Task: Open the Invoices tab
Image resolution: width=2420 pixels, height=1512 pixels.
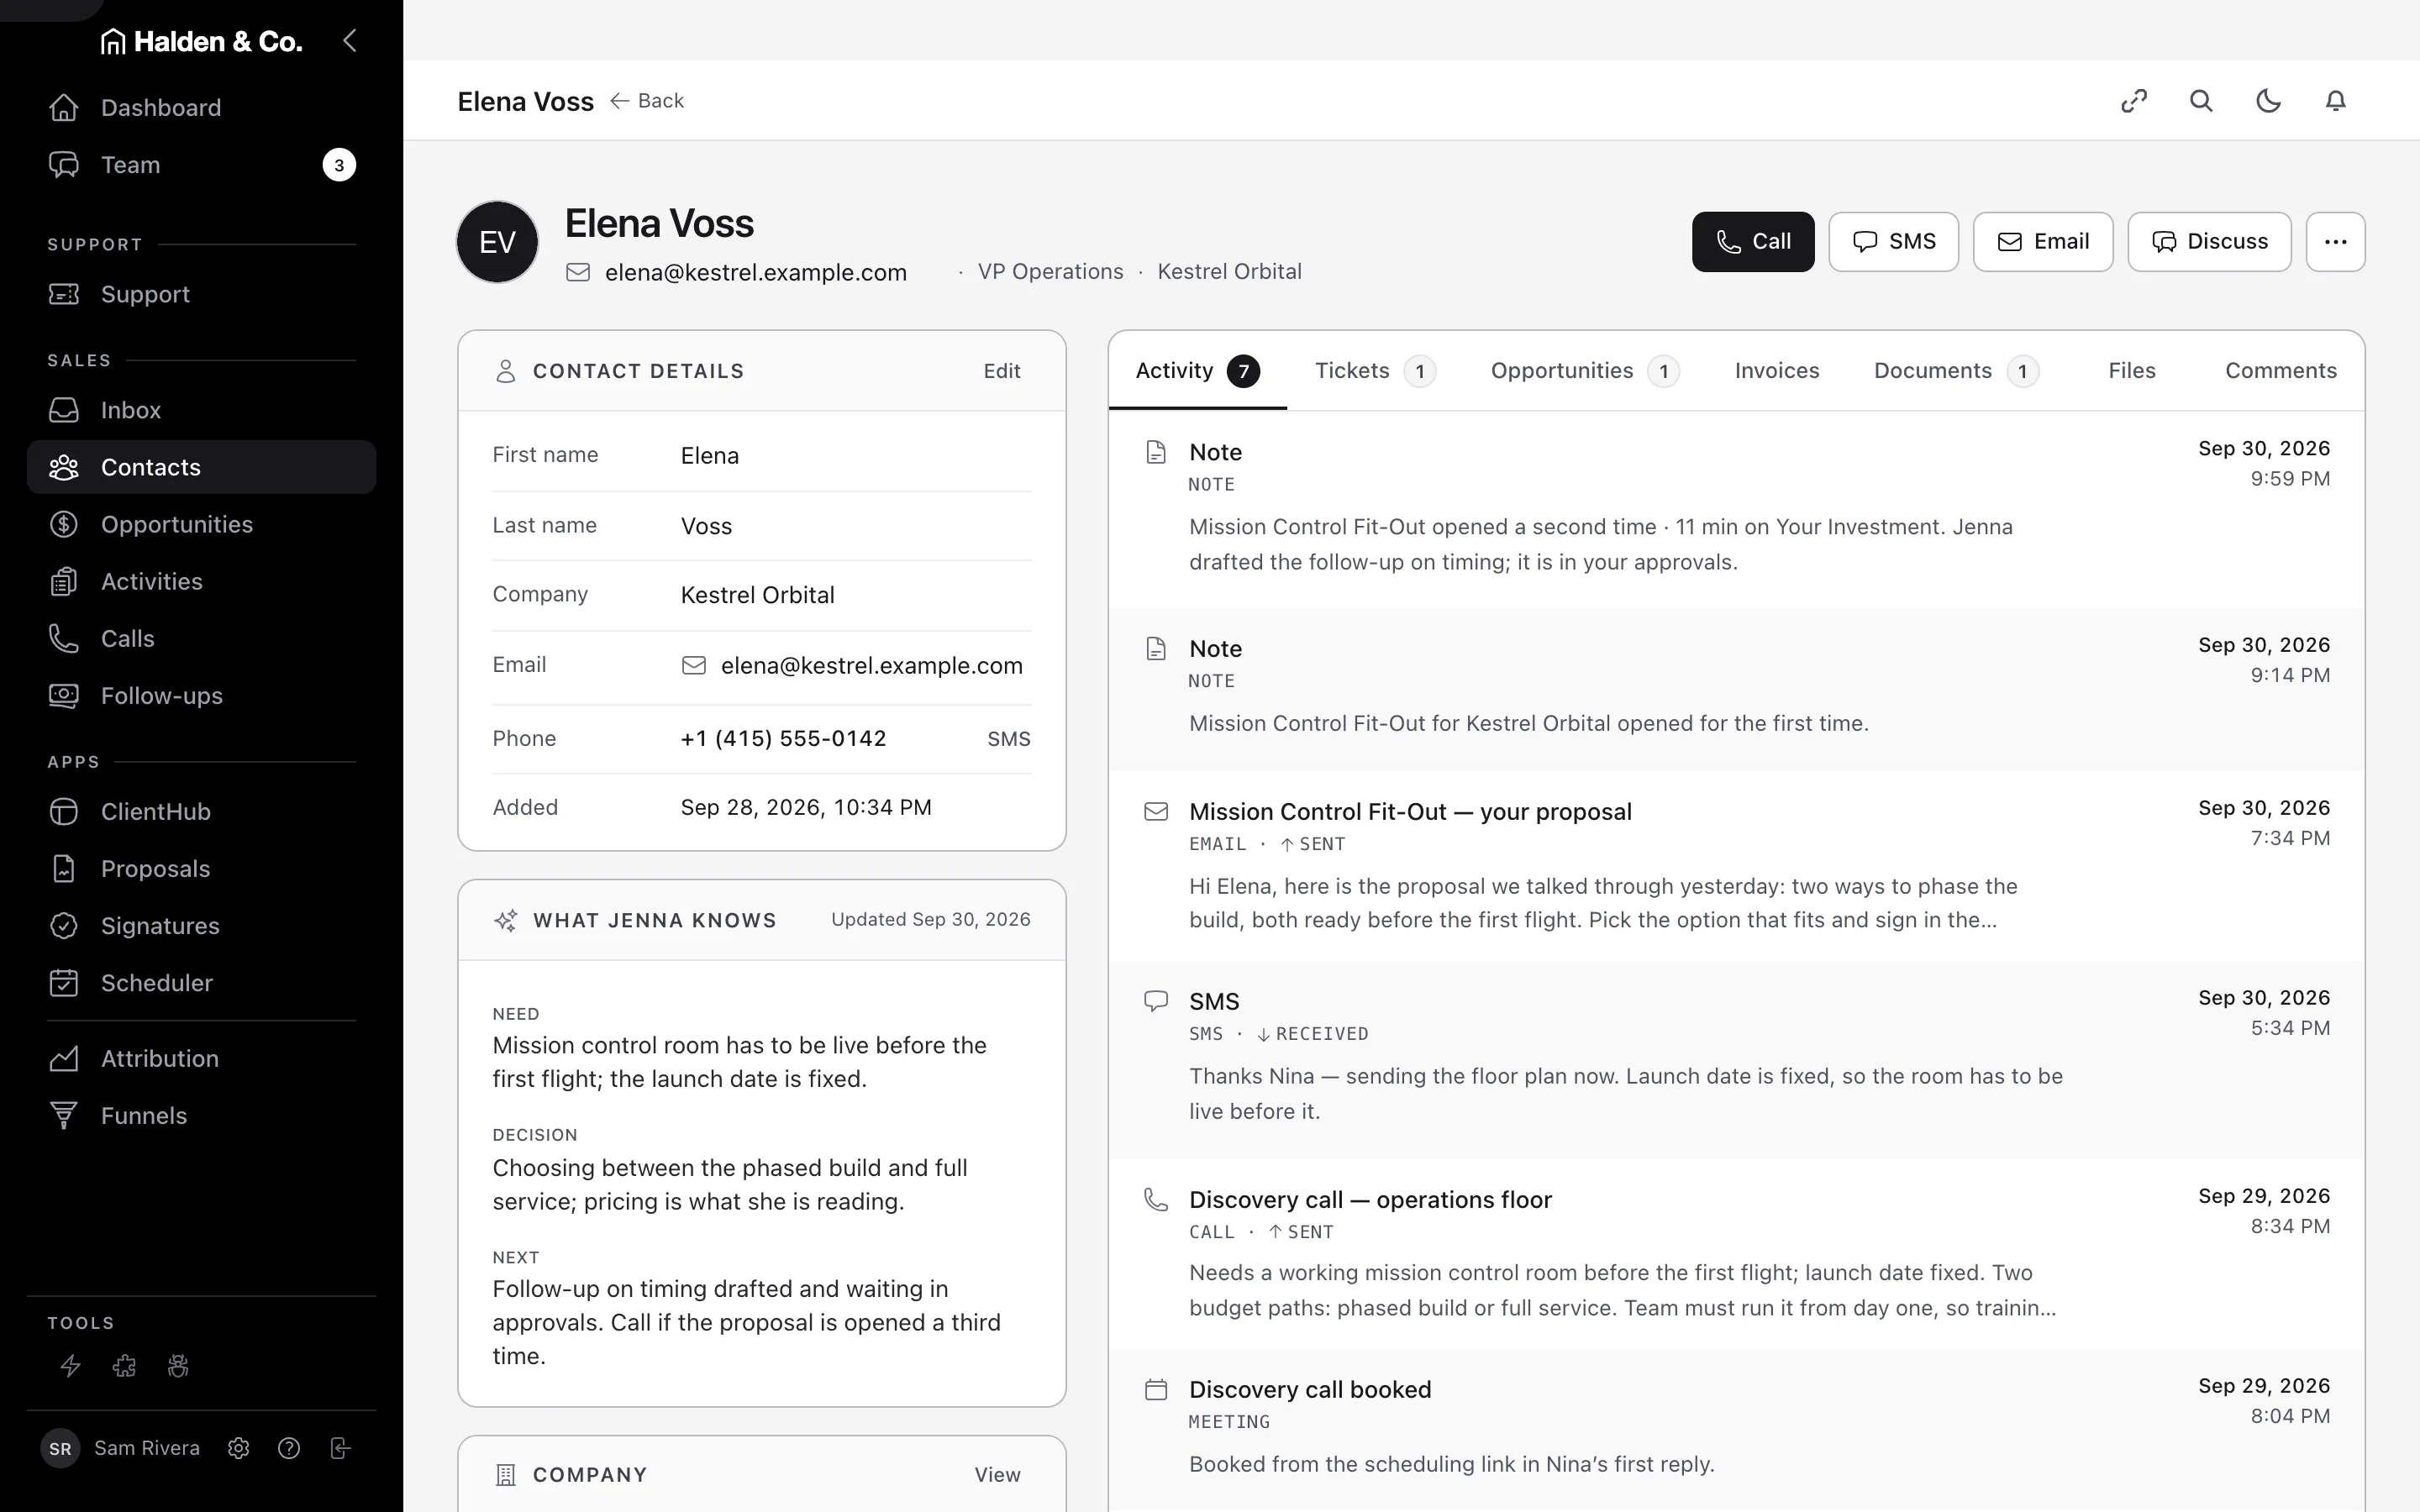Action: (1777, 371)
